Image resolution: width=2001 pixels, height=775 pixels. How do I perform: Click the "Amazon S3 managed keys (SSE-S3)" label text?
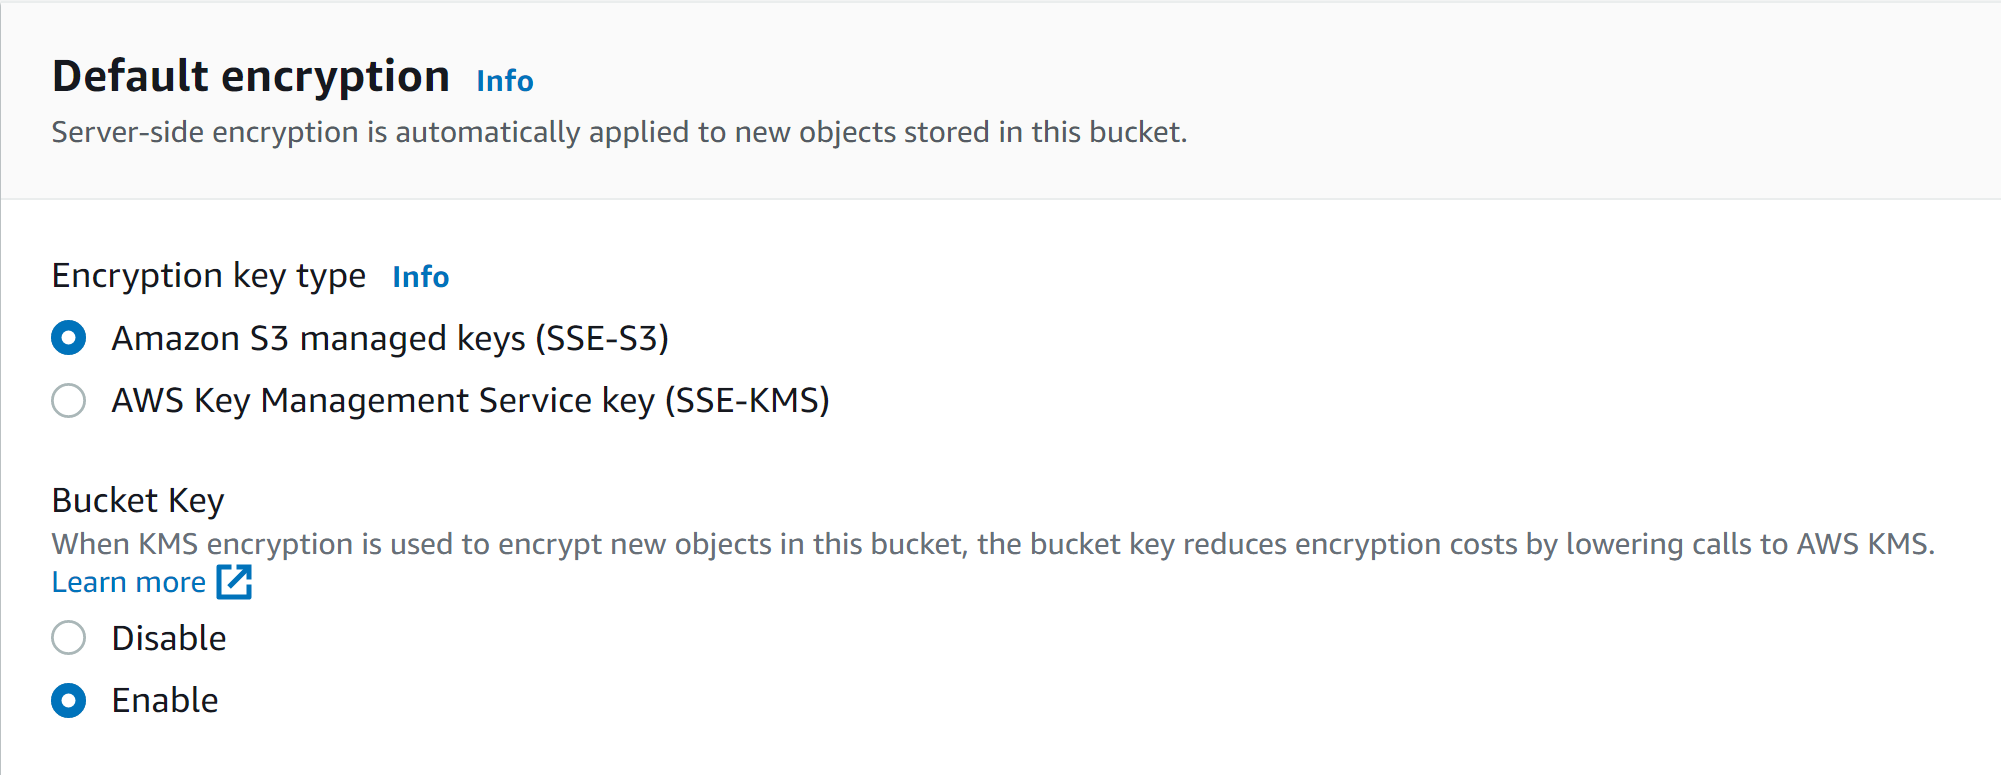coord(390,339)
